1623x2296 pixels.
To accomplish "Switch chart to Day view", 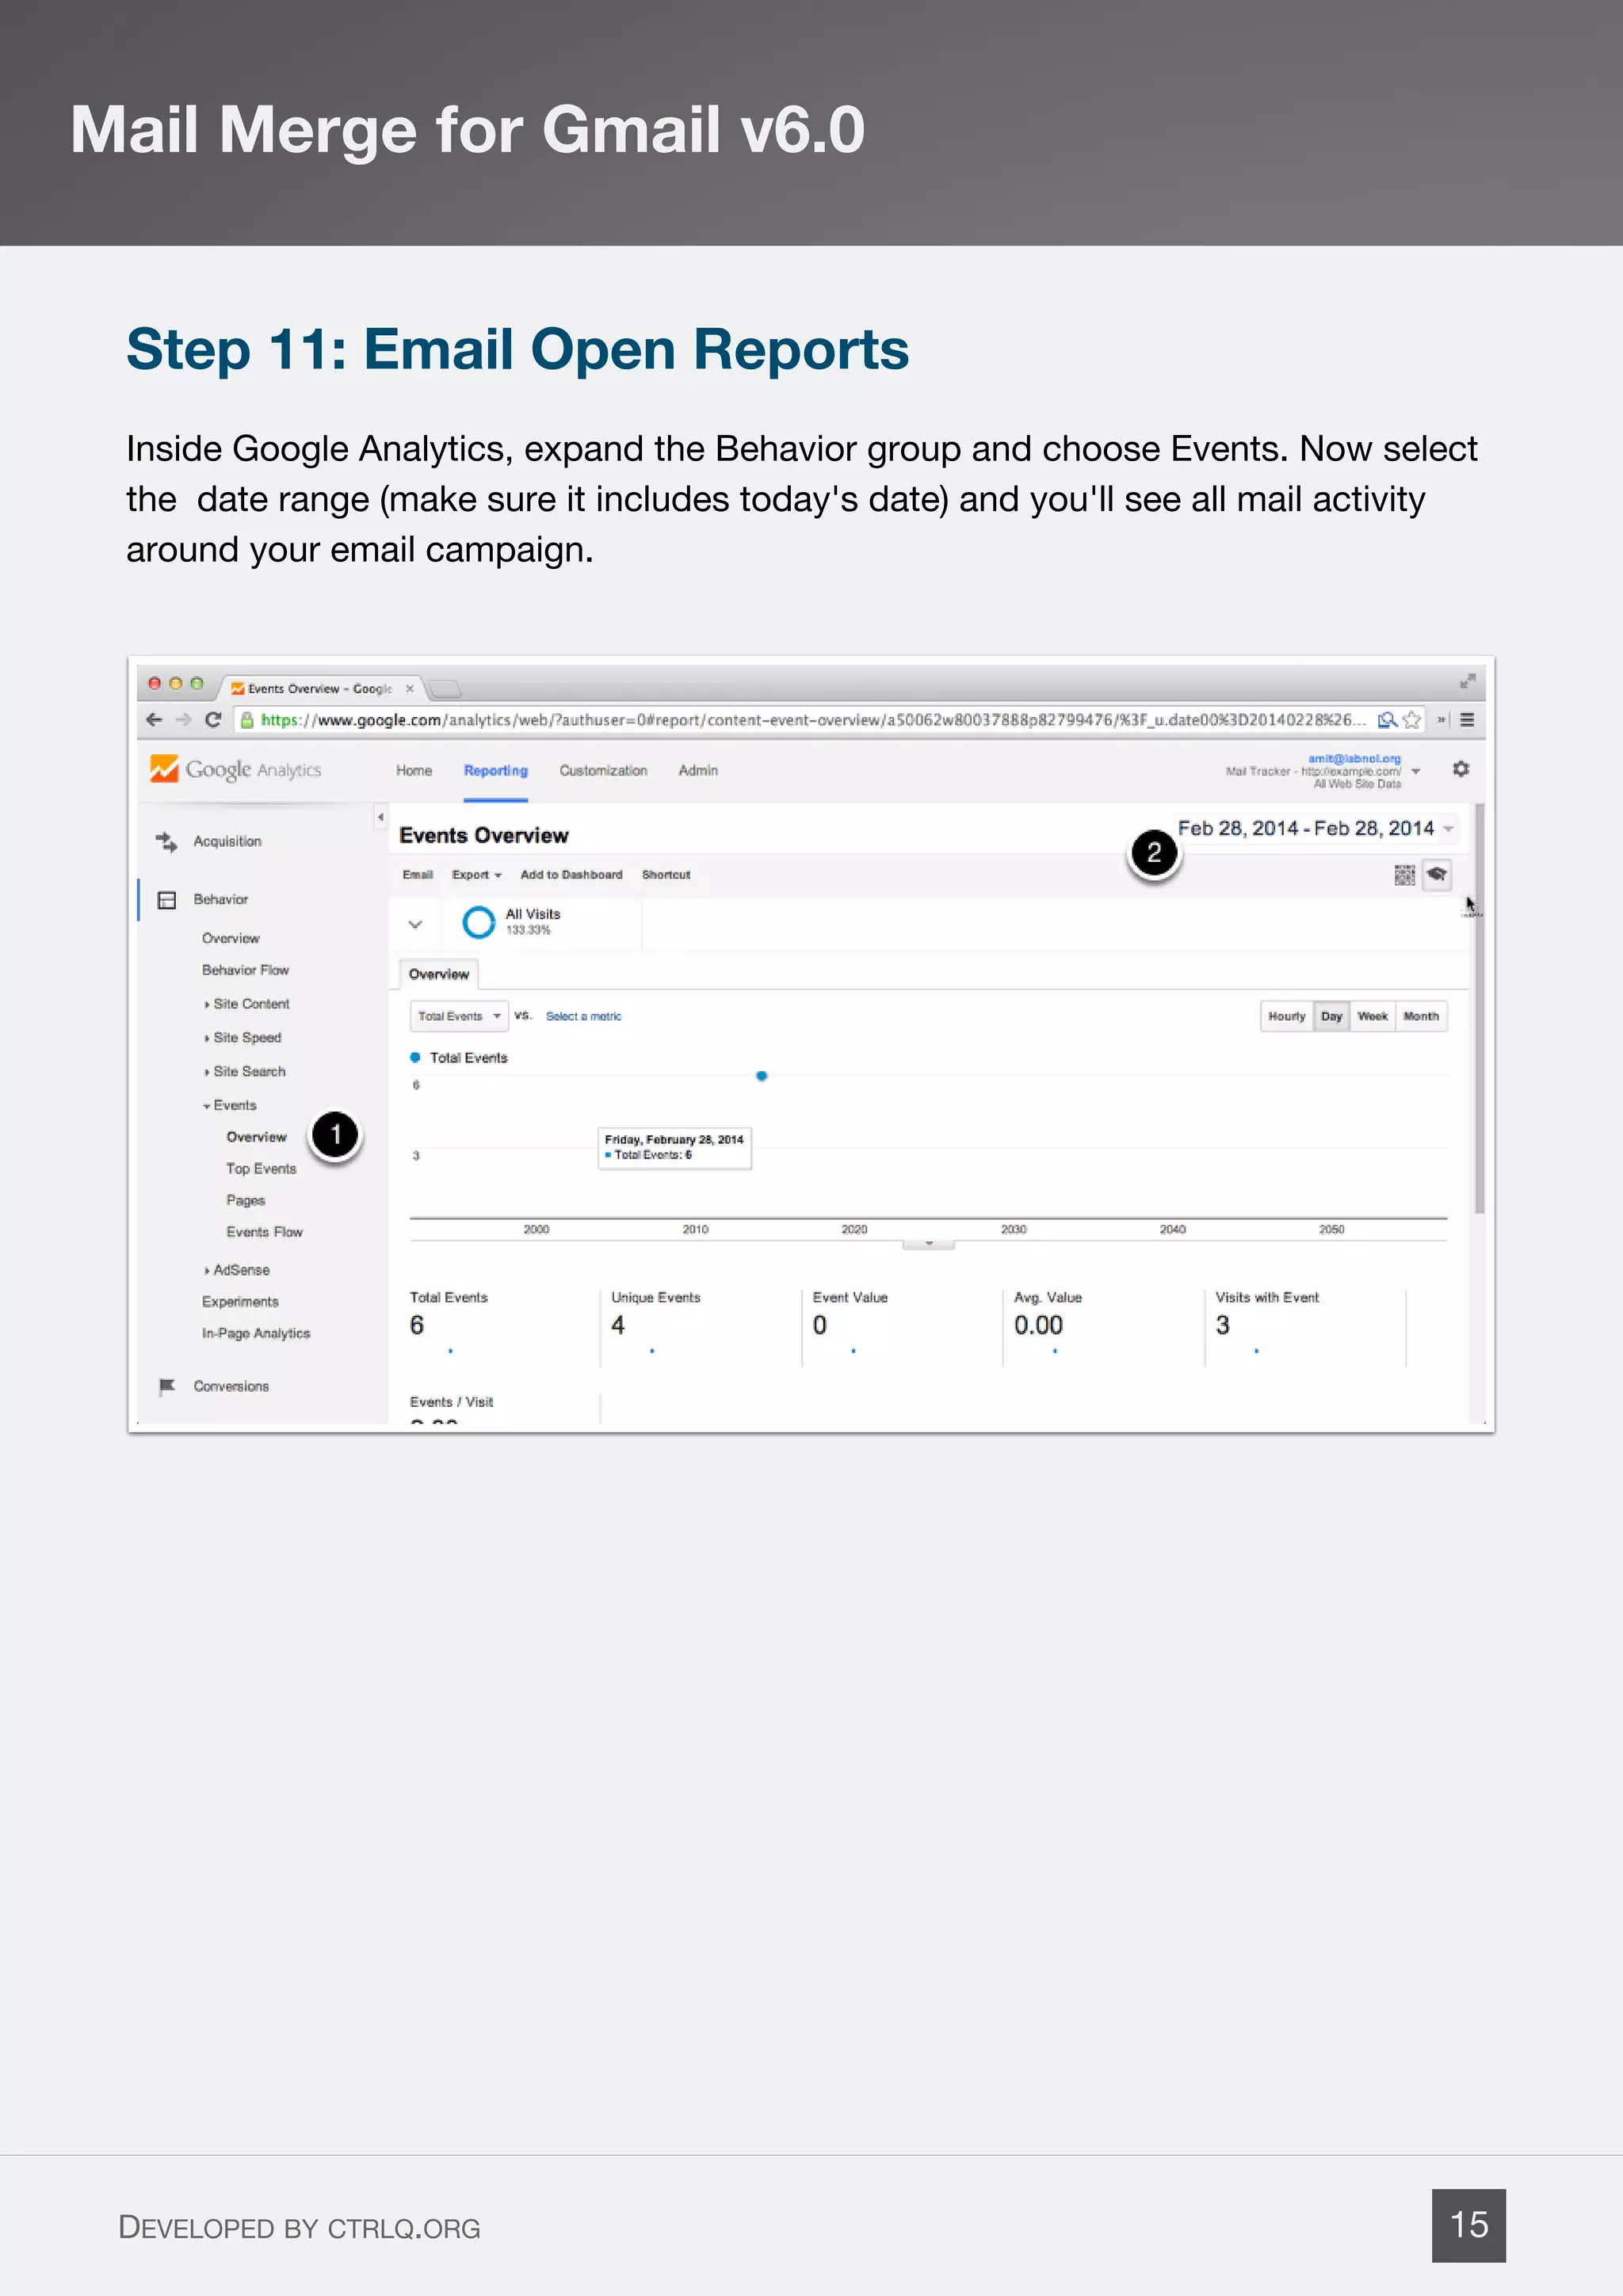I will point(1331,1016).
